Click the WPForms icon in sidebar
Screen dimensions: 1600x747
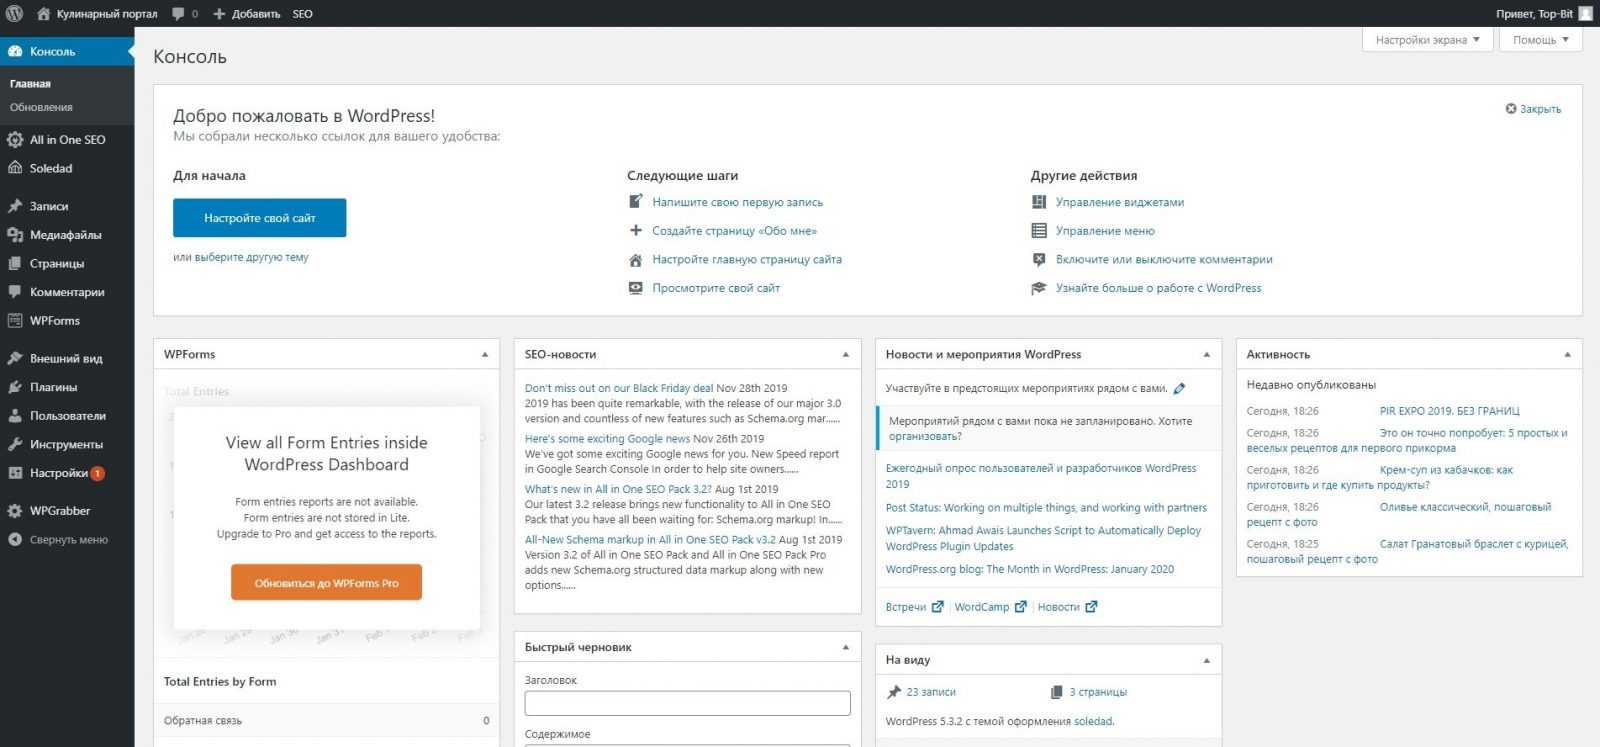pos(15,321)
